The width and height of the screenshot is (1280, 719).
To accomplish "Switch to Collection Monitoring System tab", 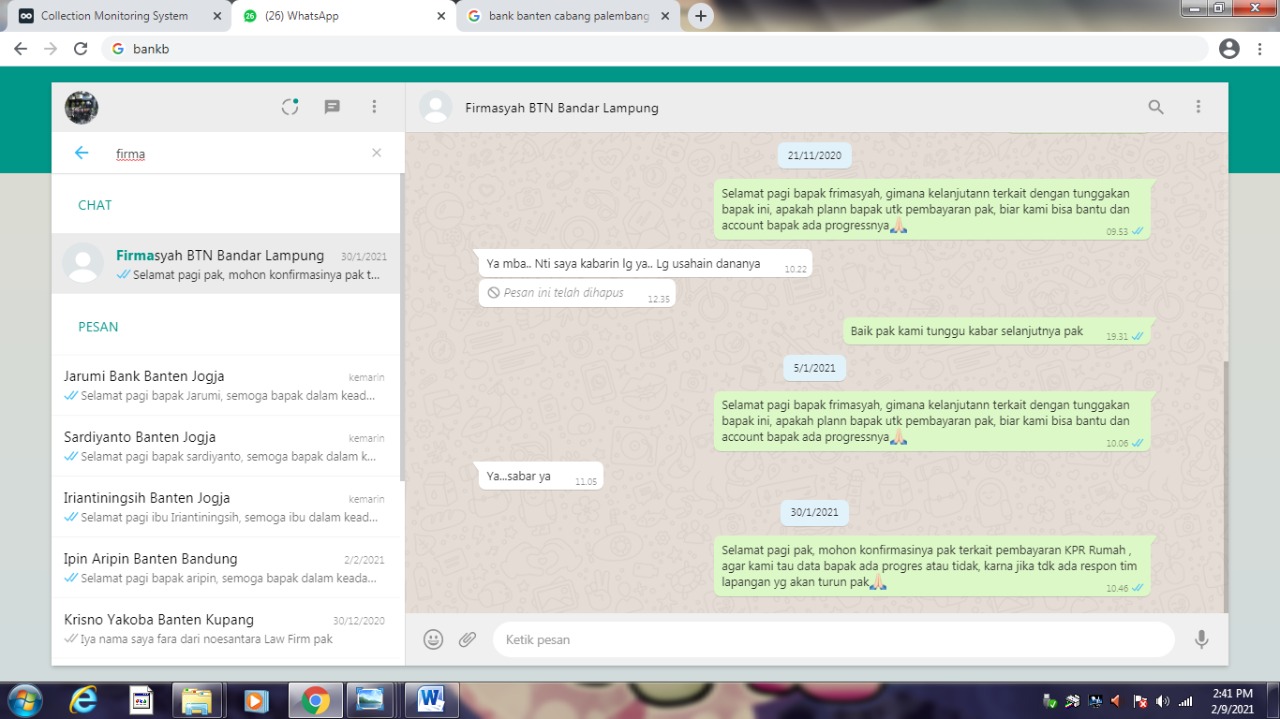I will [114, 16].
